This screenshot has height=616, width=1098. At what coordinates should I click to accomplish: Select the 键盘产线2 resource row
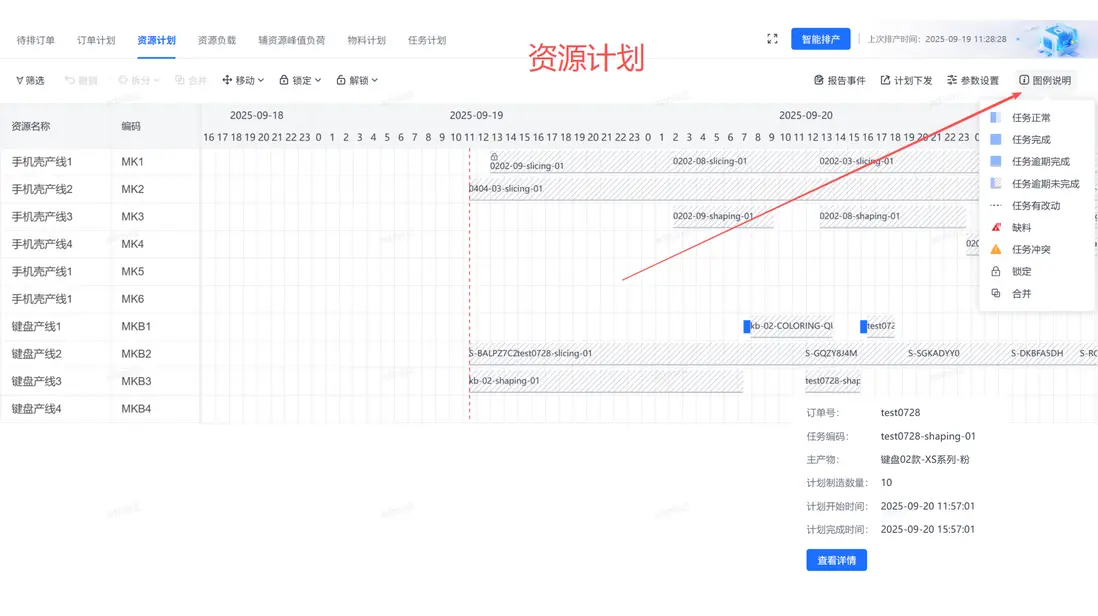pos(100,354)
